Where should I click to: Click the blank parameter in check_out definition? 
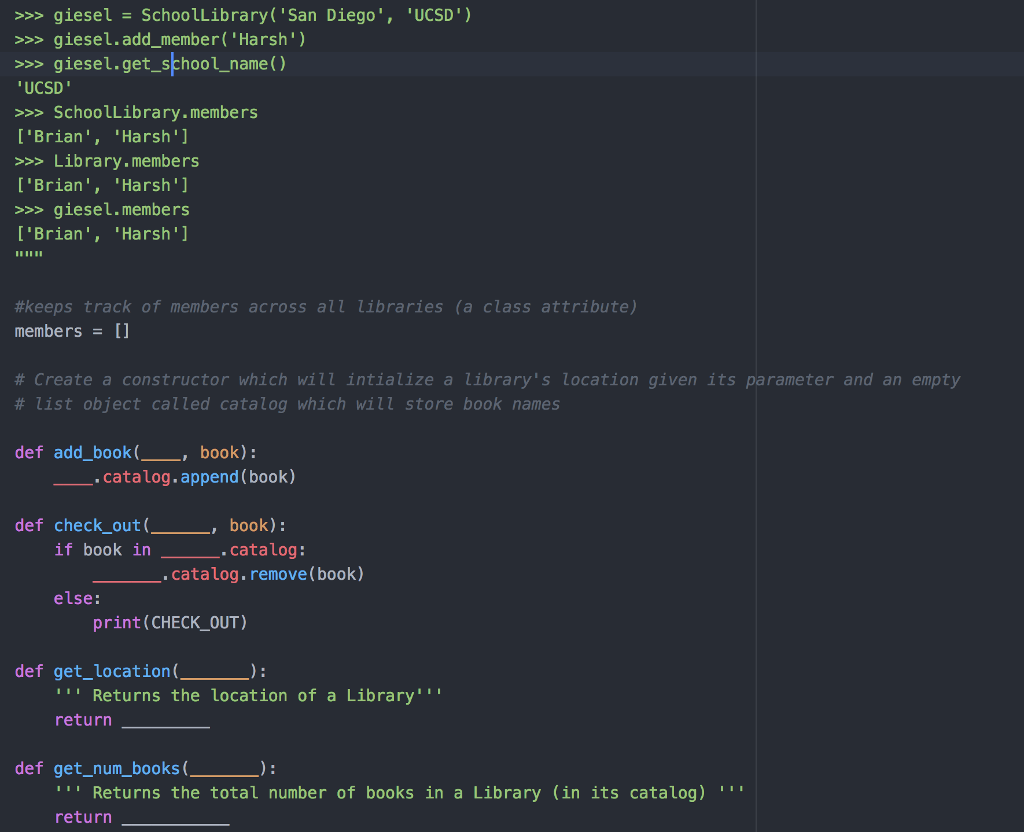[180, 526]
